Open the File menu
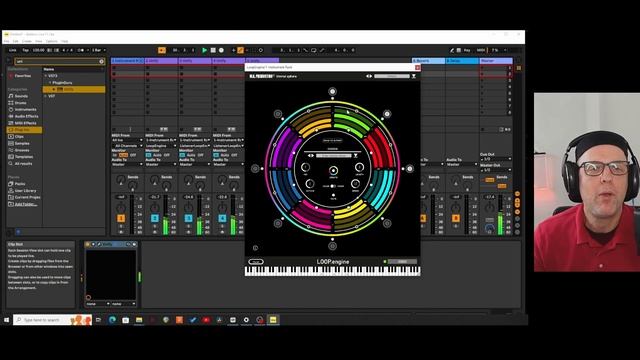Viewport: 640px width, 360px height. [7, 41]
